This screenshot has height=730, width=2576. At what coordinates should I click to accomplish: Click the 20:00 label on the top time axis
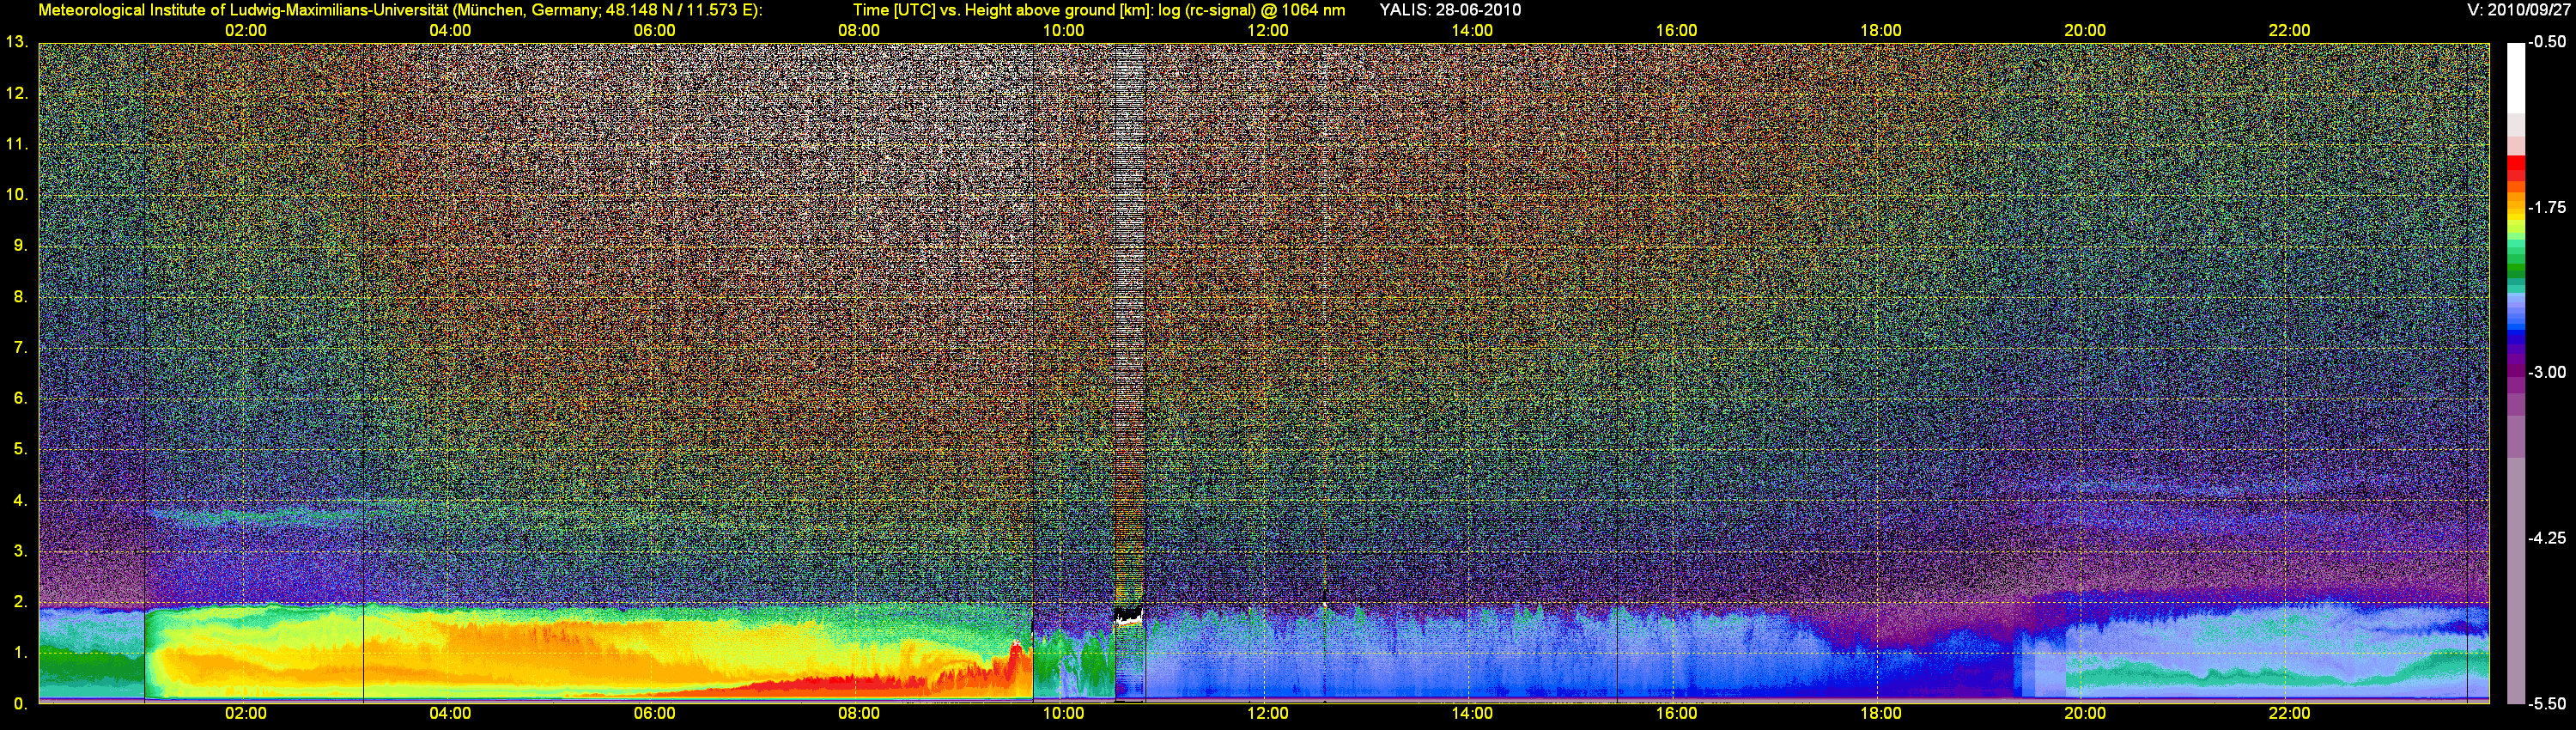point(2085,30)
